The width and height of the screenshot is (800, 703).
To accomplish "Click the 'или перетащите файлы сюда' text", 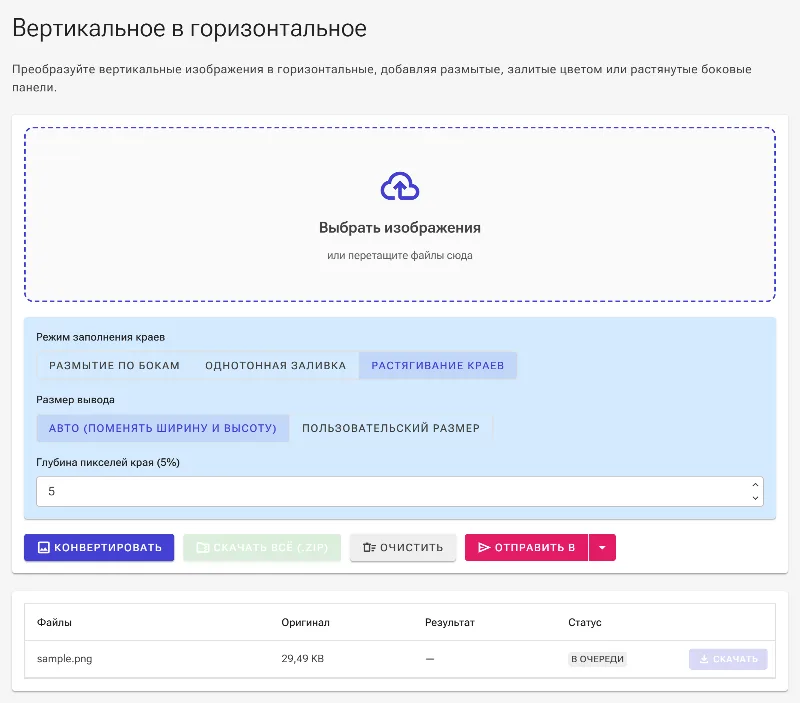I will pyautogui.click(x=400, y=255).
